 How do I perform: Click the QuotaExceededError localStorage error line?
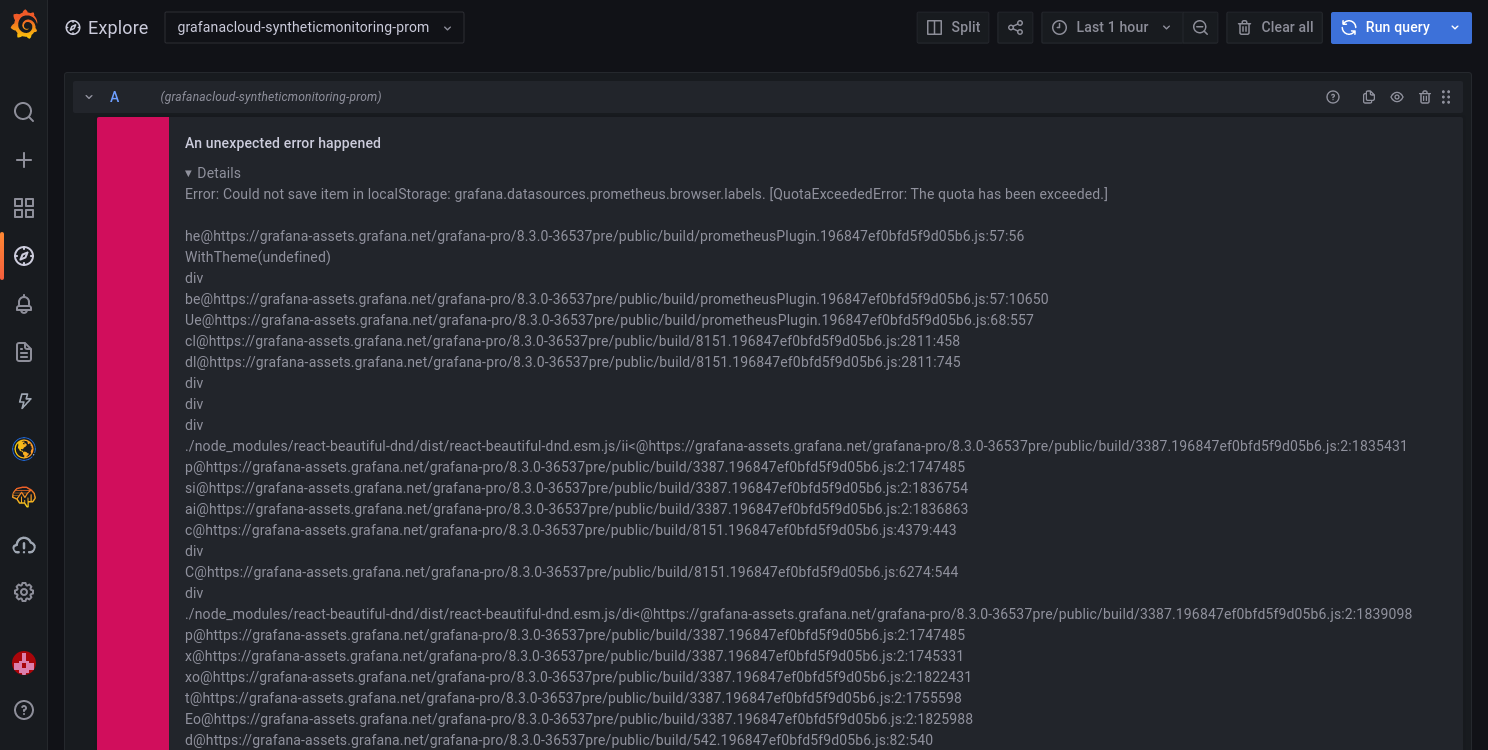pos(646,194)
